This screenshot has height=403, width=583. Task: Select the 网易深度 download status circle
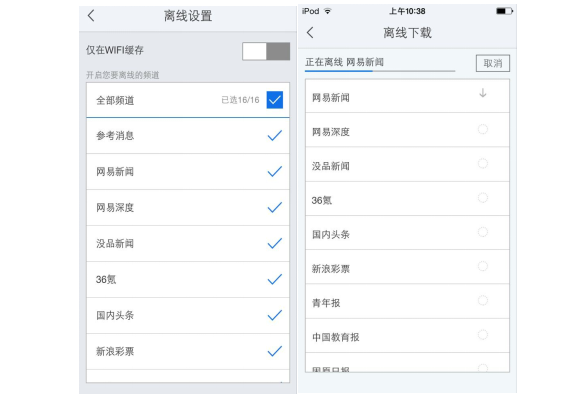click(x=483, y=129)
